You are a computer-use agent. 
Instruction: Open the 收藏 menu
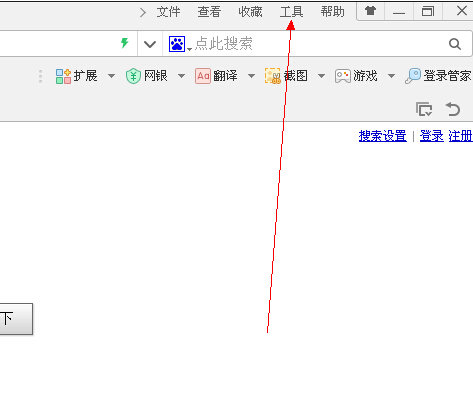pos(250,12)
